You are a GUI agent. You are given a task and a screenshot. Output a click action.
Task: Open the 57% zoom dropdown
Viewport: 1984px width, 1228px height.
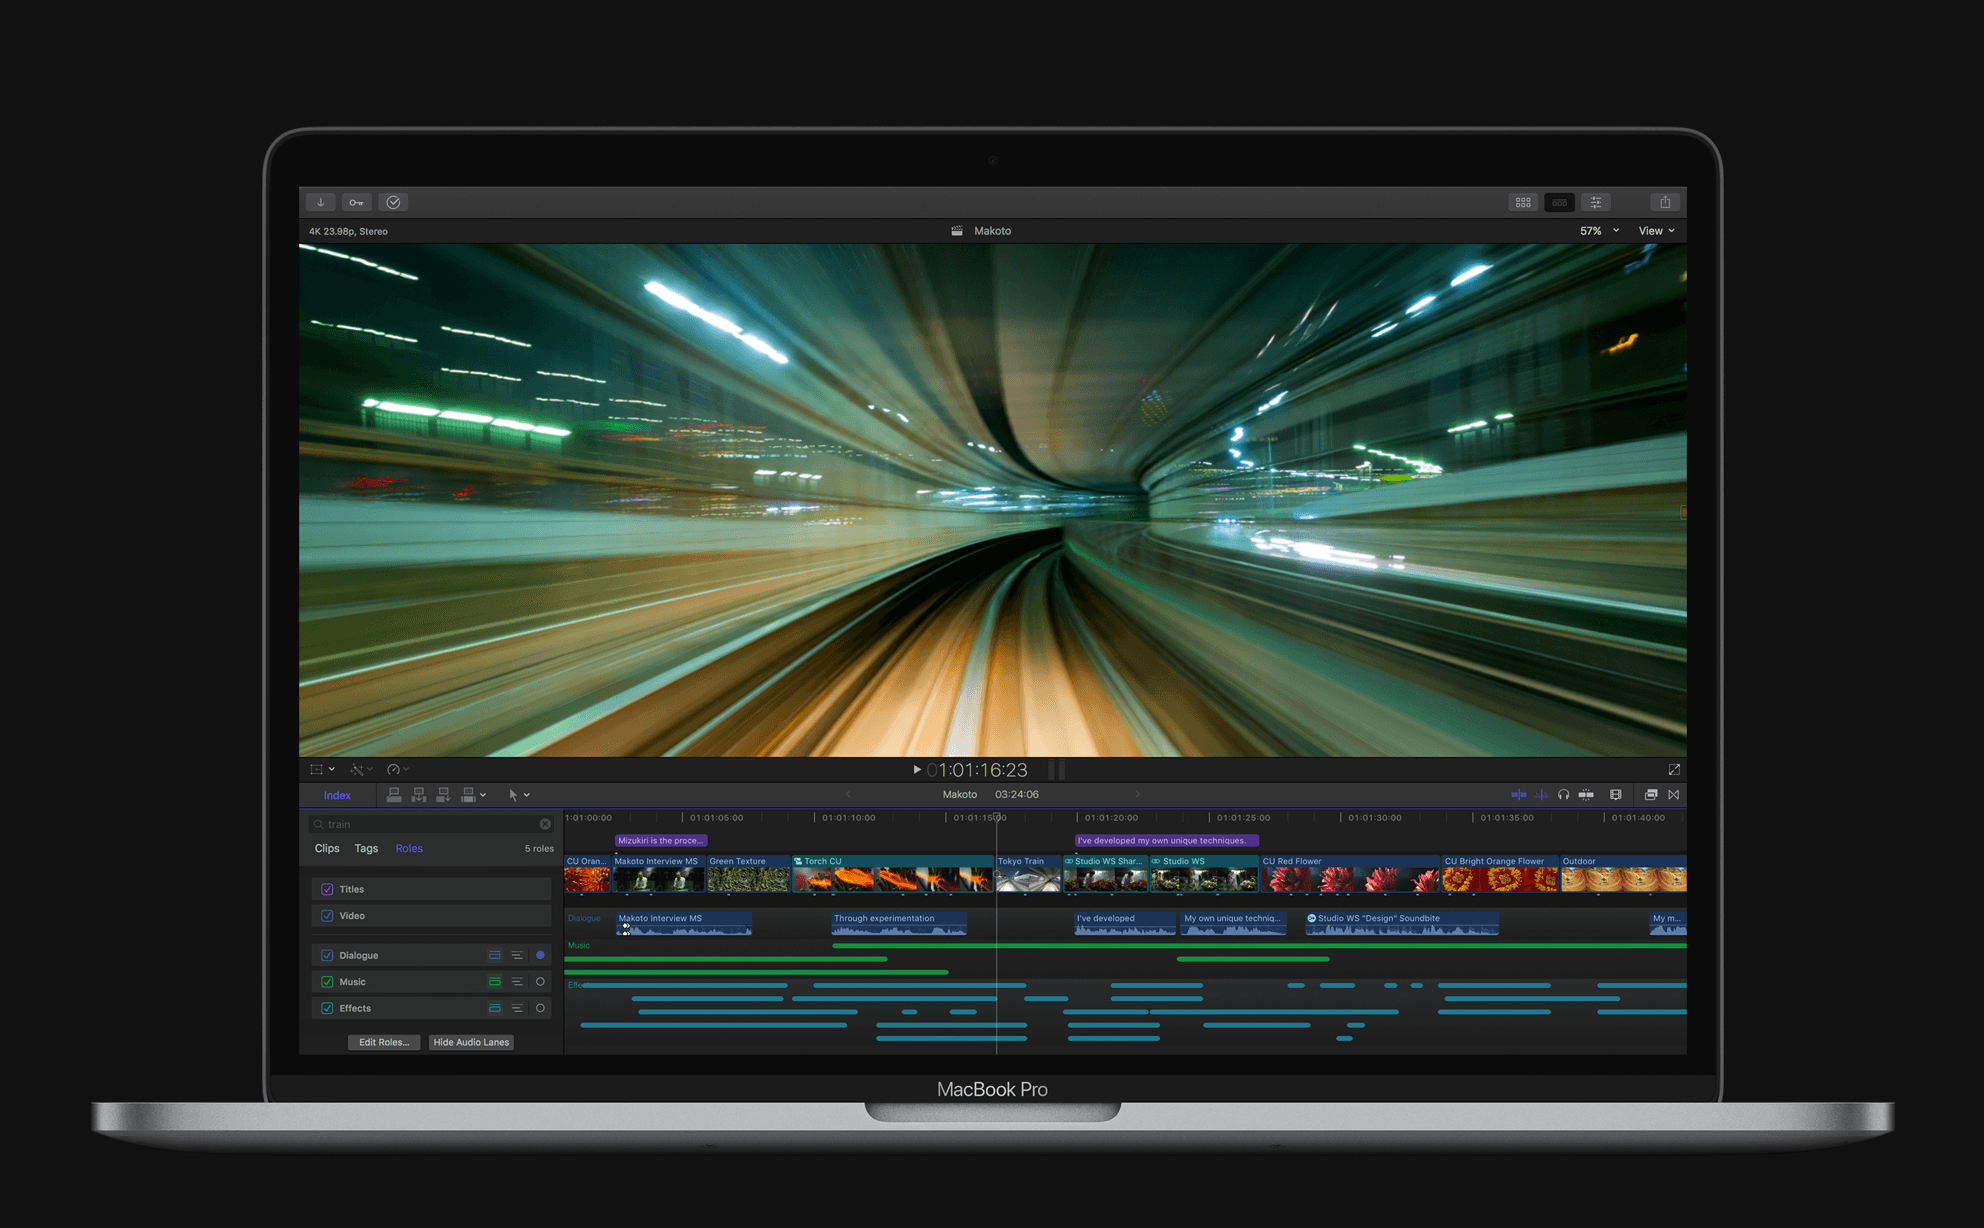coord(1598,231)
